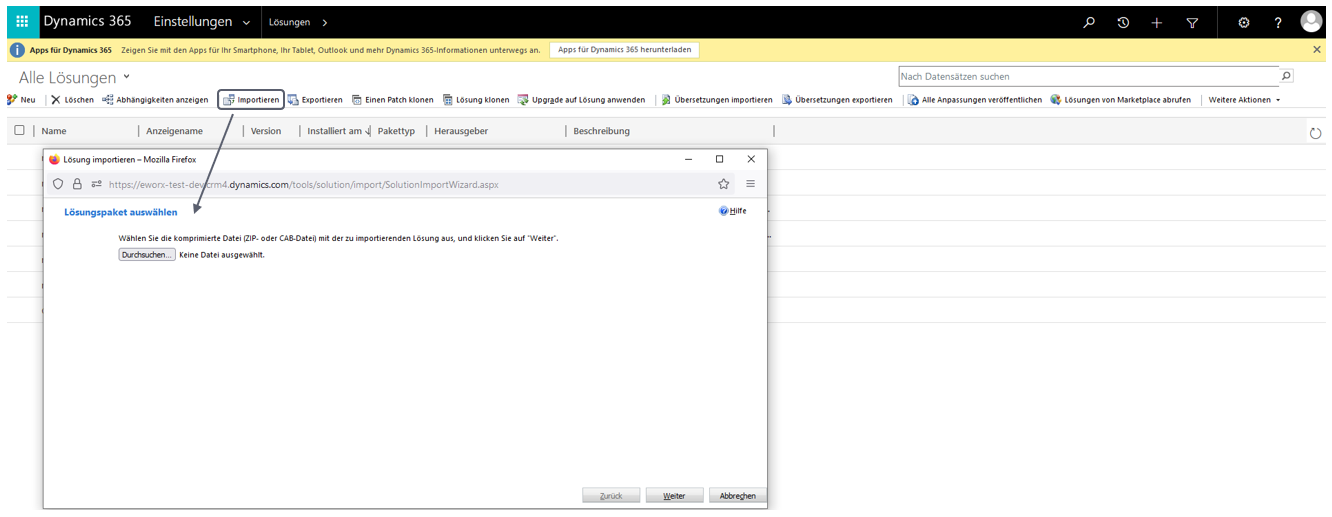Toggle the select-all checkbox in grid header
The height and width of the screenshot is (517, 1332).
point(19,131)
